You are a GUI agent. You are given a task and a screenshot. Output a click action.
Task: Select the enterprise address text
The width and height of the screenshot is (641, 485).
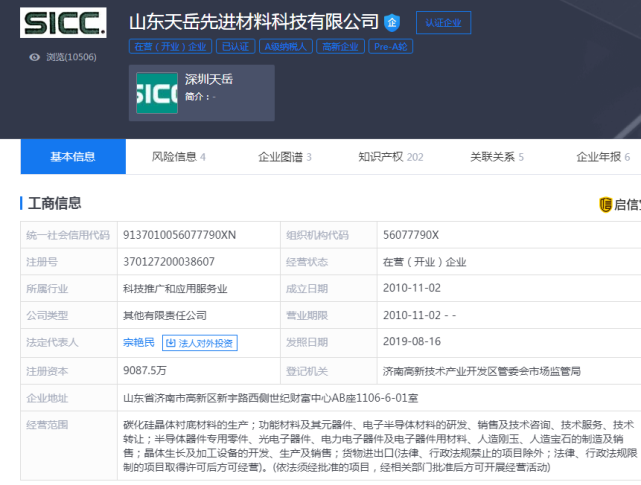tap(271, 398)
